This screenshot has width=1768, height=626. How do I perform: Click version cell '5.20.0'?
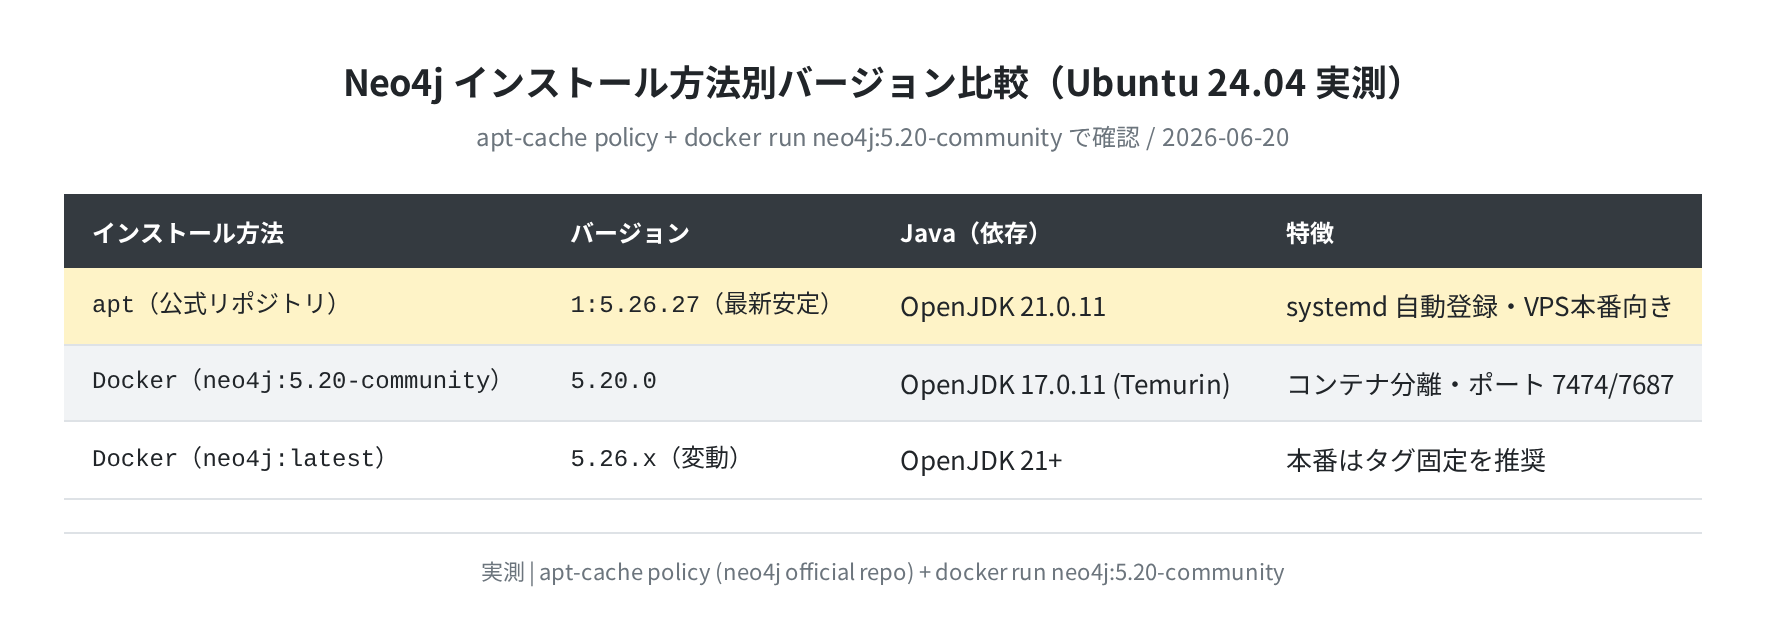point(613,382)
